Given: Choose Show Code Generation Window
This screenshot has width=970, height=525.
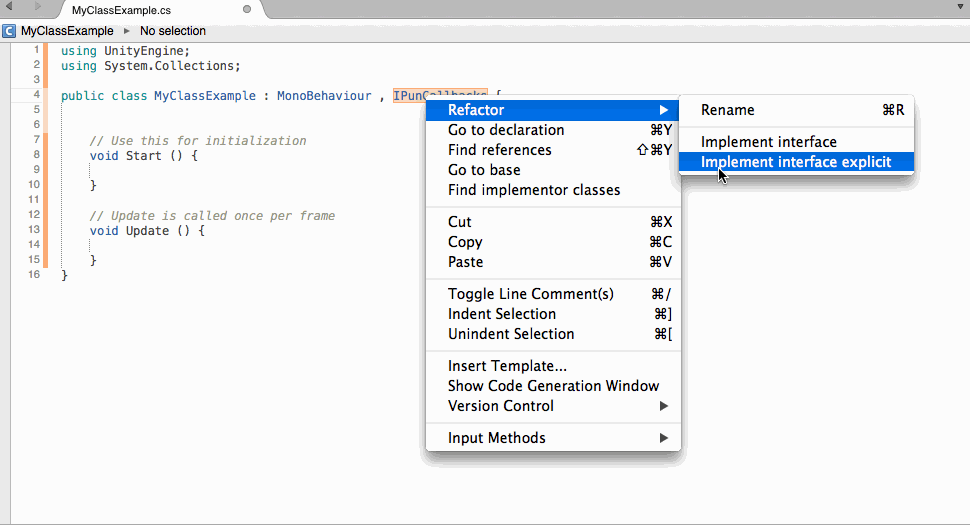Looking at the screenshot, I should click(x=553, y=386).
